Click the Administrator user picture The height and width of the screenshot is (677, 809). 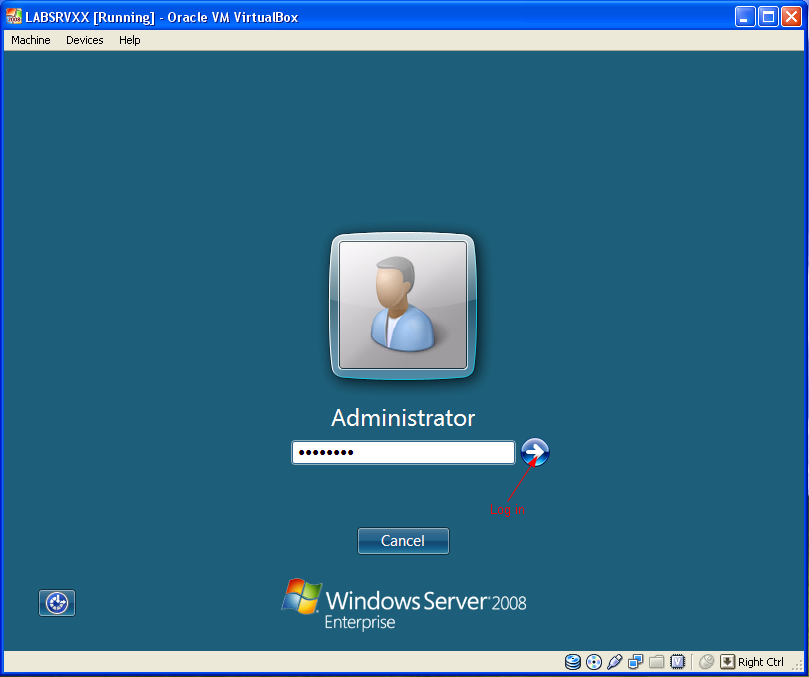click(x=402, y=305)
